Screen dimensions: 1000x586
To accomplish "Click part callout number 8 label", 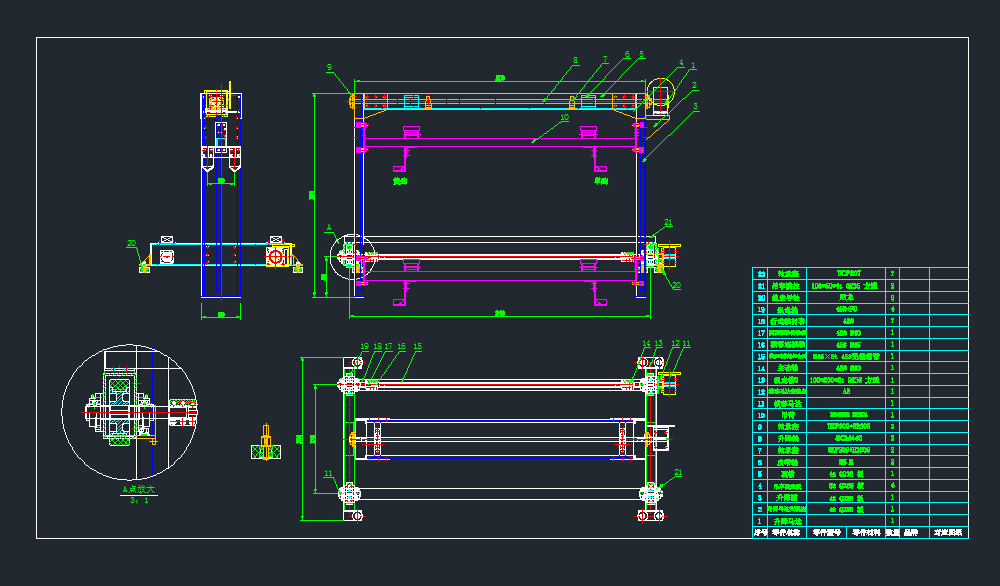I will coord(575,61).
